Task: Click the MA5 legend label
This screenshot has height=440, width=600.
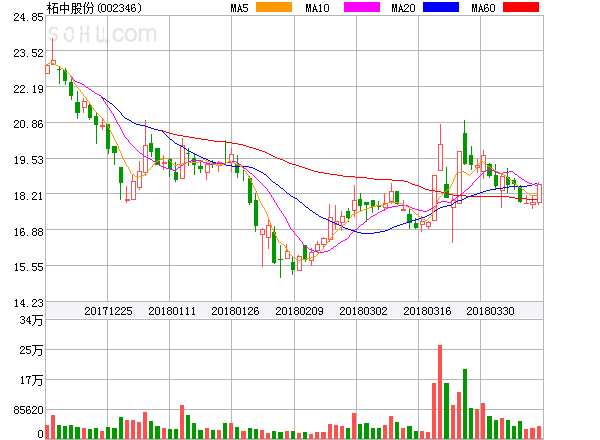Action: pos(240,8)
